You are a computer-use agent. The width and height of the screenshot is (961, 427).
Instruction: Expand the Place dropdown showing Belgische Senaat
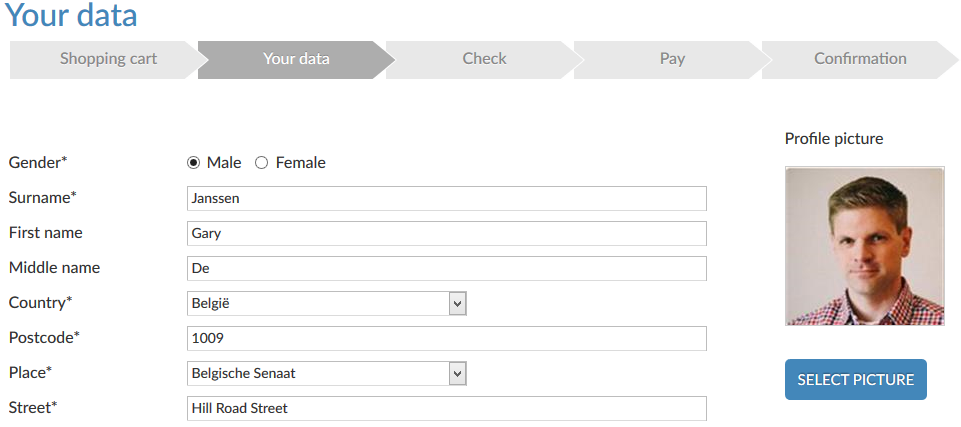point(318,373)
